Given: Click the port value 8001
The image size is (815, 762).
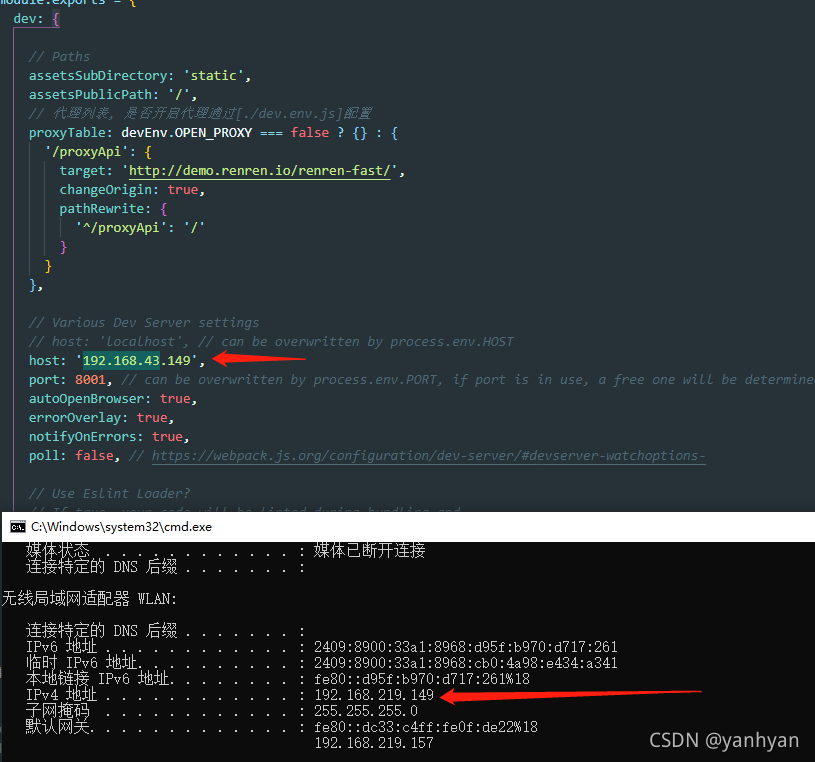Looking at the screenshot, I should click(90, 379).
